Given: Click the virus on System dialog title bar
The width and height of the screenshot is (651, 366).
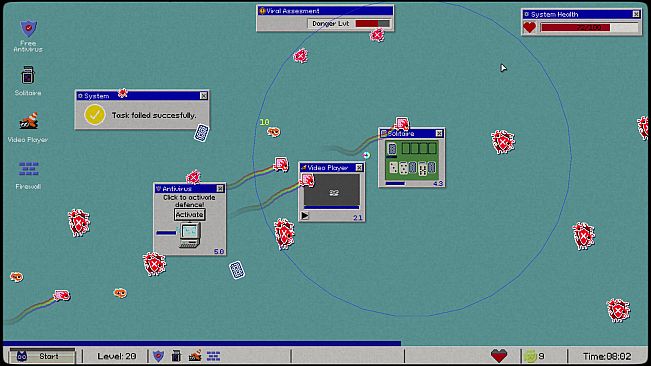Looking at the screenshot, I should pyautogui.click(x=122, y=93).
